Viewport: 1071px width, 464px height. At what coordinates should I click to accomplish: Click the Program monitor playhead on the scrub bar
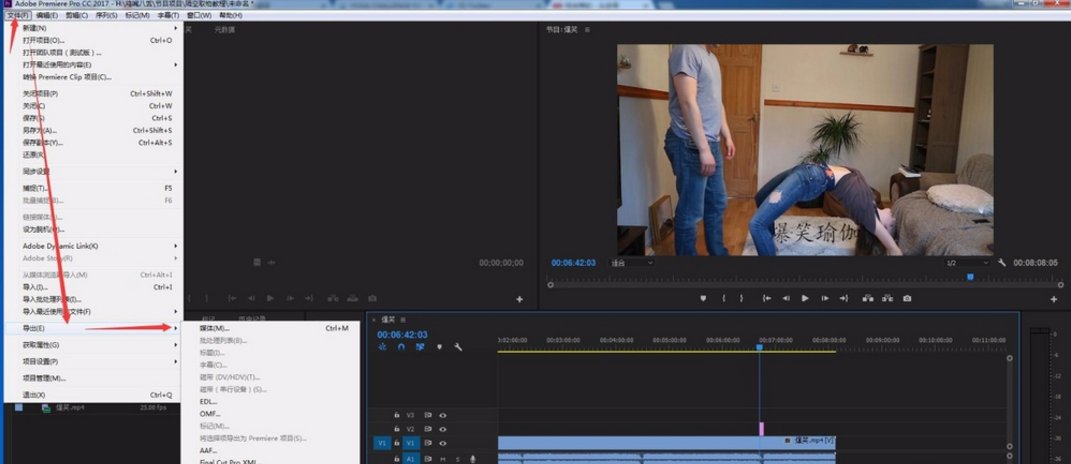point(970,277)
